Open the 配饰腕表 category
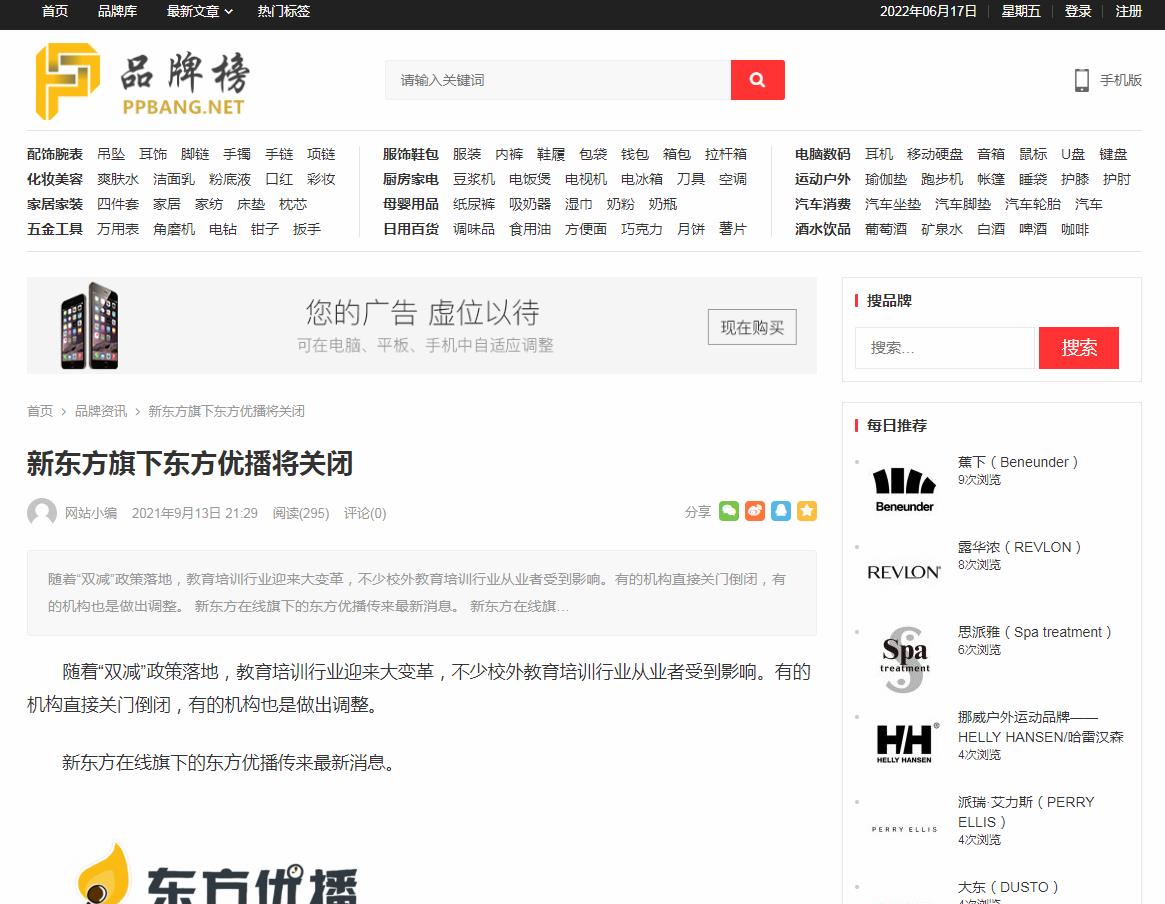The width and height of the screenshot is (1165, 904). 55,154
